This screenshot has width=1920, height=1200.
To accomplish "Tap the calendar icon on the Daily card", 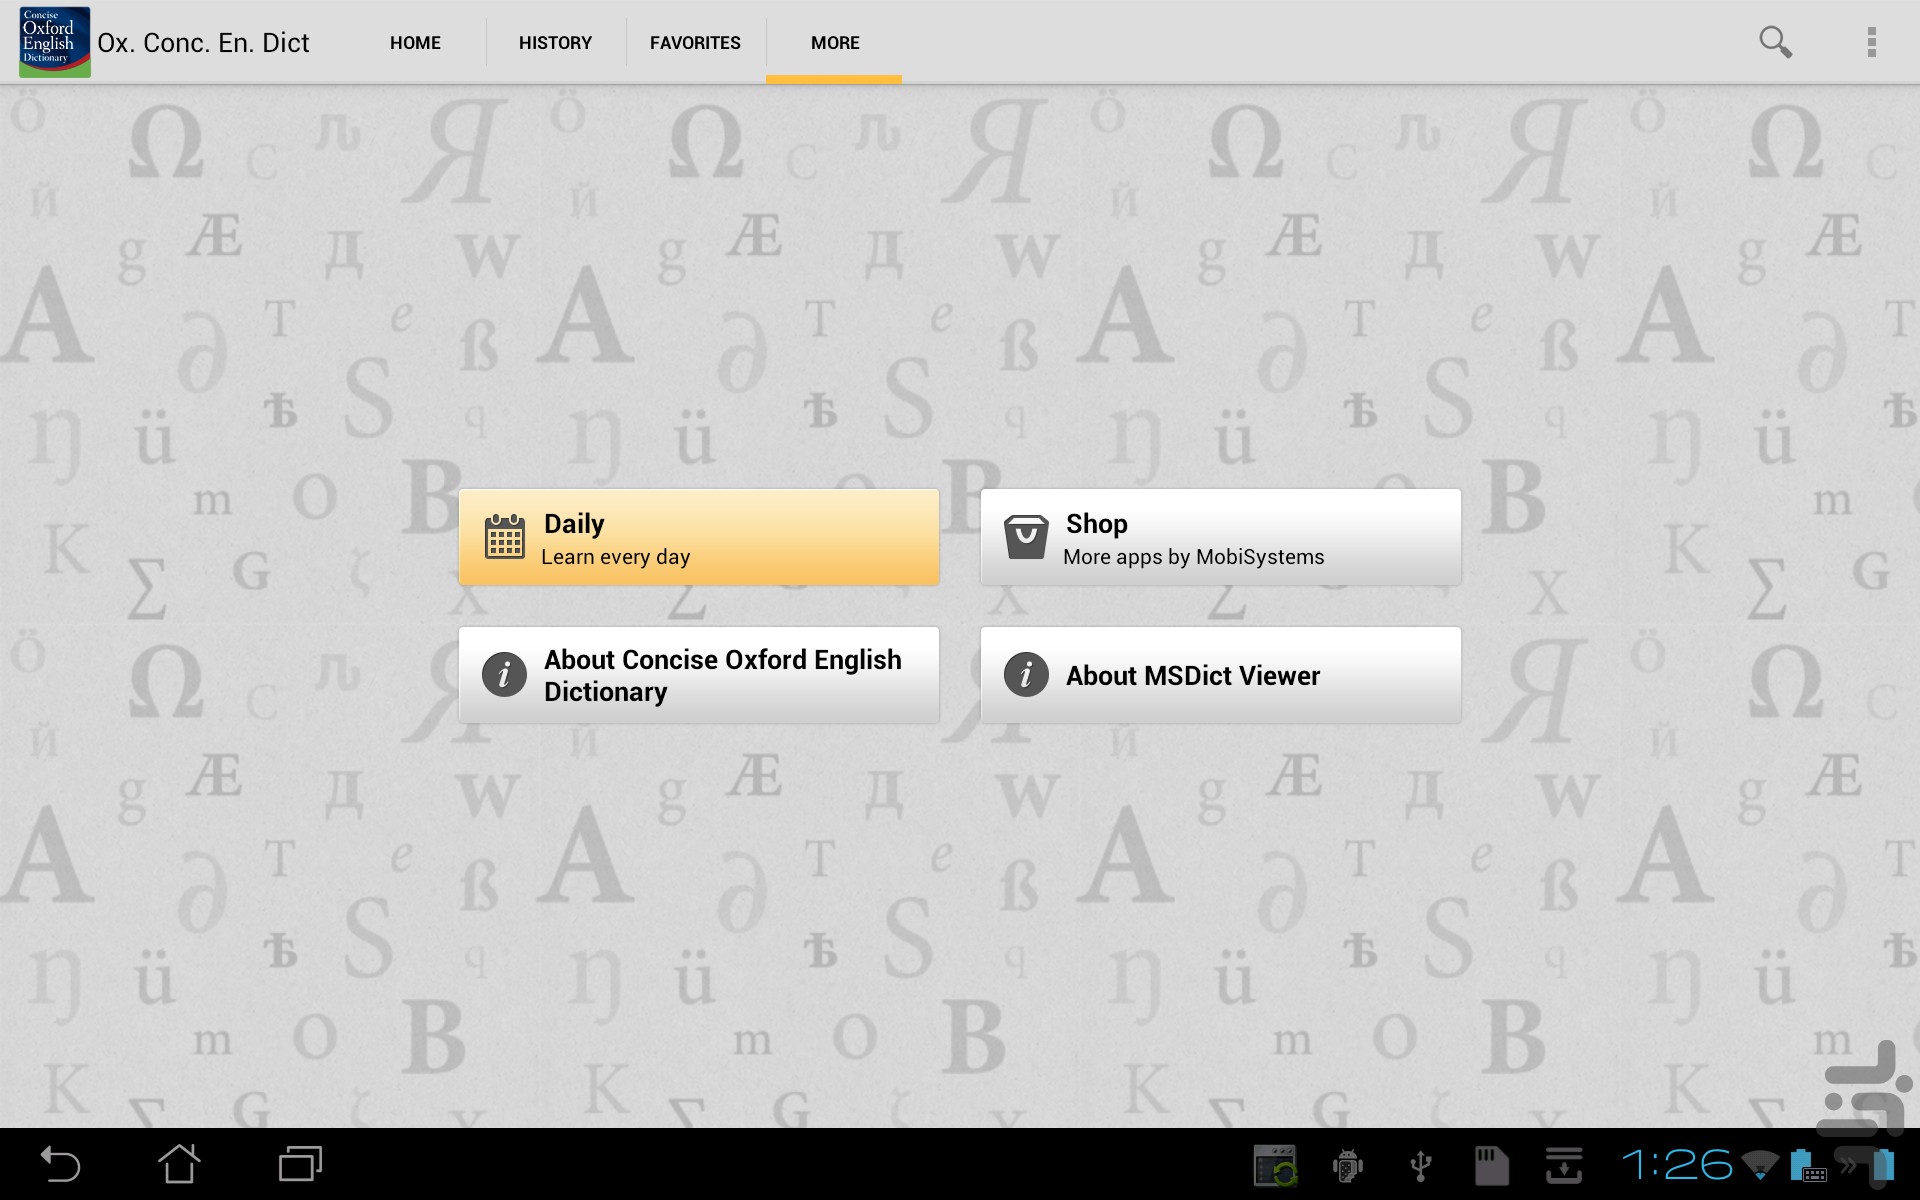I will click(505, 537).
